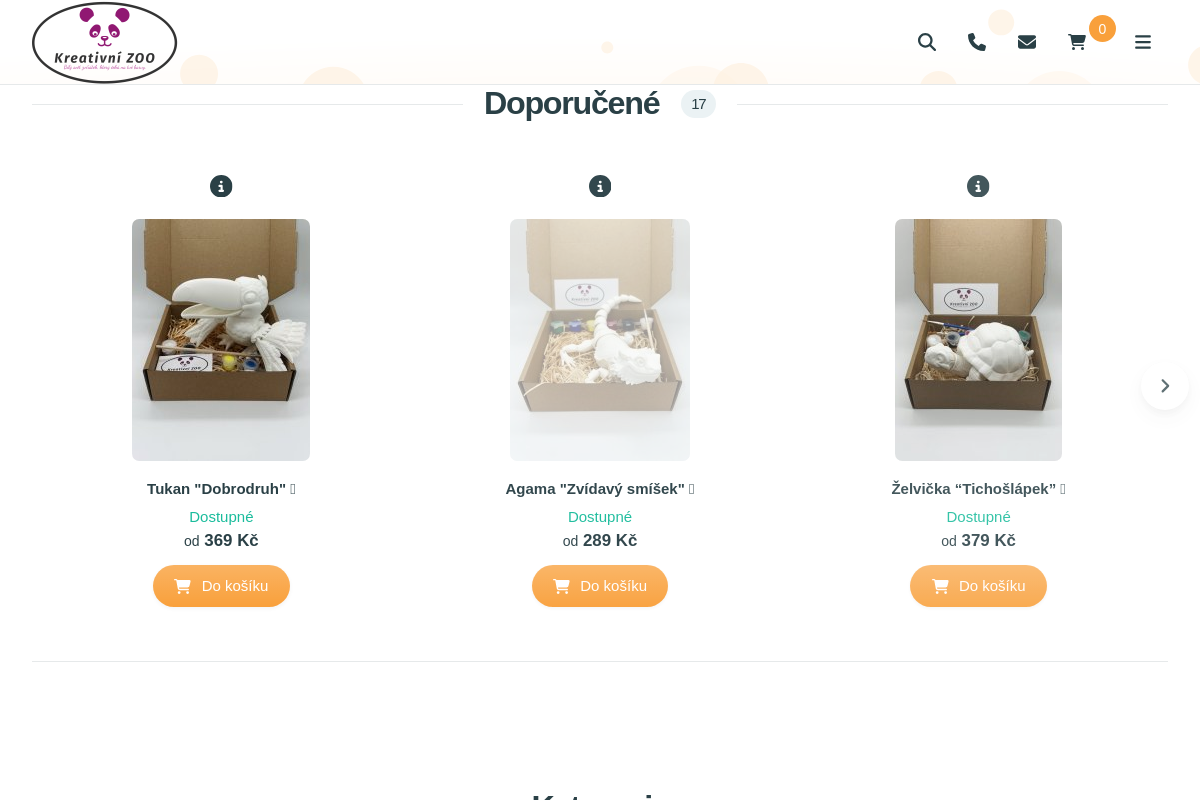The image size is (1200, 800).
Task: Open the search magnifier icon
Action: (x=927, y=42)
